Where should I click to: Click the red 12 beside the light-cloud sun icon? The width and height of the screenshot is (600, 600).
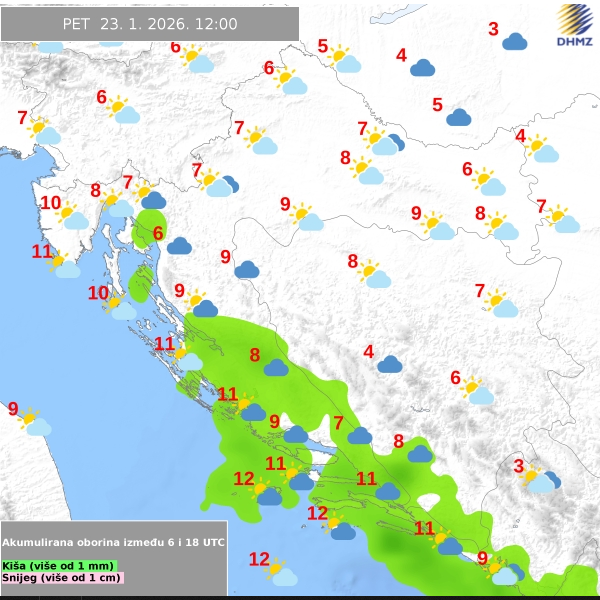click(259, 560)
